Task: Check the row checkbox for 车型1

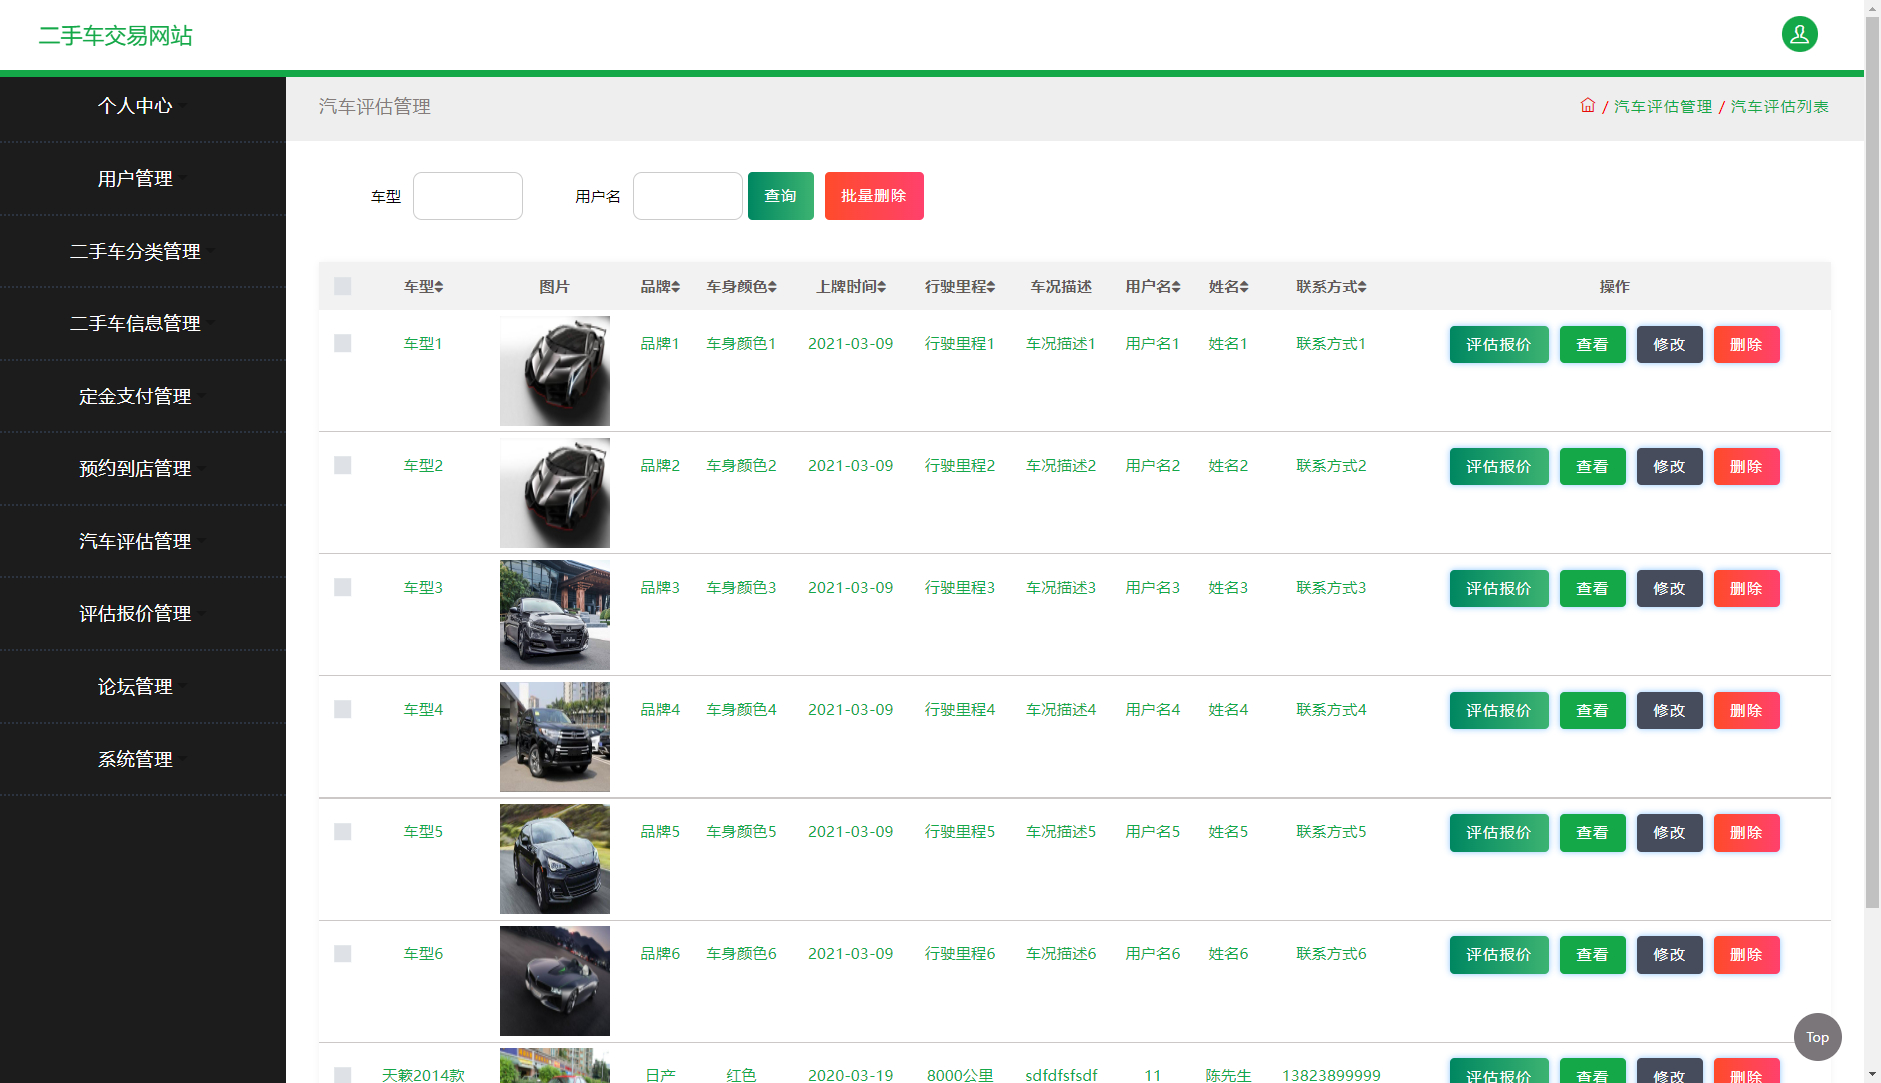Action: click(x=342, y=343)
